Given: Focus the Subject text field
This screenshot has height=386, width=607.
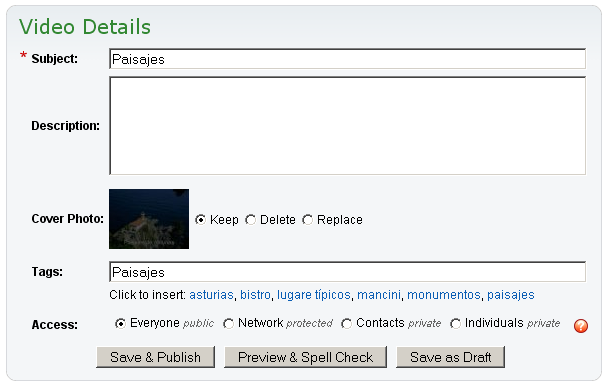Looking at the screenshot, I should pyautogui.click(x=347, y=59).
